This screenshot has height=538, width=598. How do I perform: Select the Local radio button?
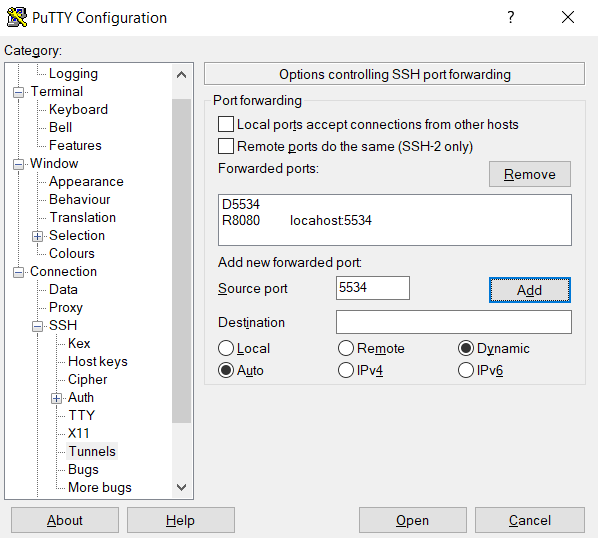pos(226,348)
